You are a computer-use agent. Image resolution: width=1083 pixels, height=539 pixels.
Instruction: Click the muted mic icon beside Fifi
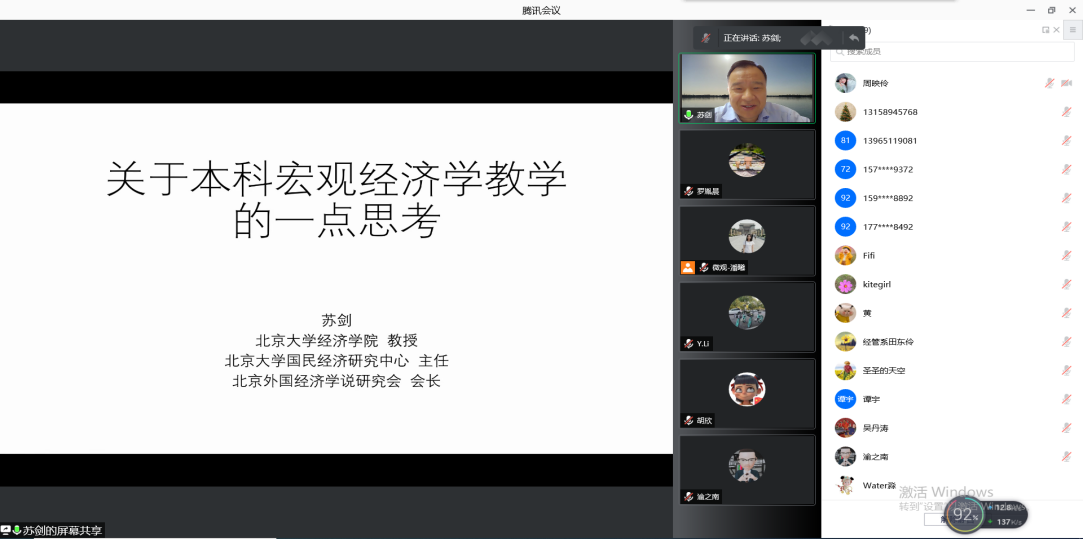point(1066,256)
